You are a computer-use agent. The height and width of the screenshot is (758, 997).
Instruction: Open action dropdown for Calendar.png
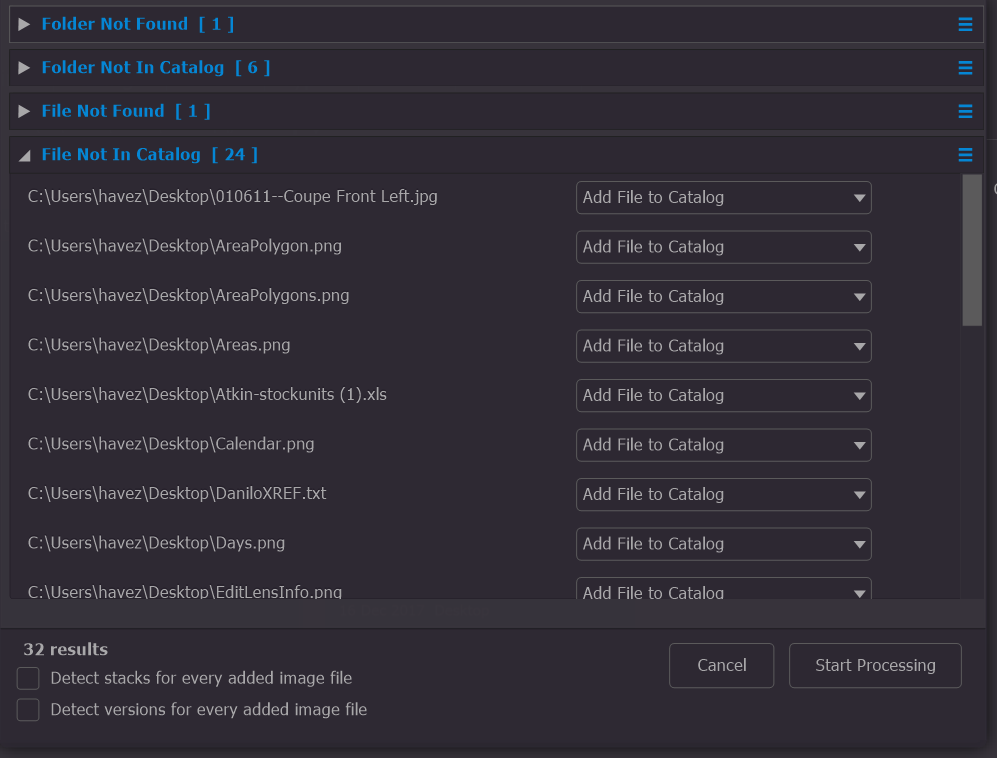point(724,445)
